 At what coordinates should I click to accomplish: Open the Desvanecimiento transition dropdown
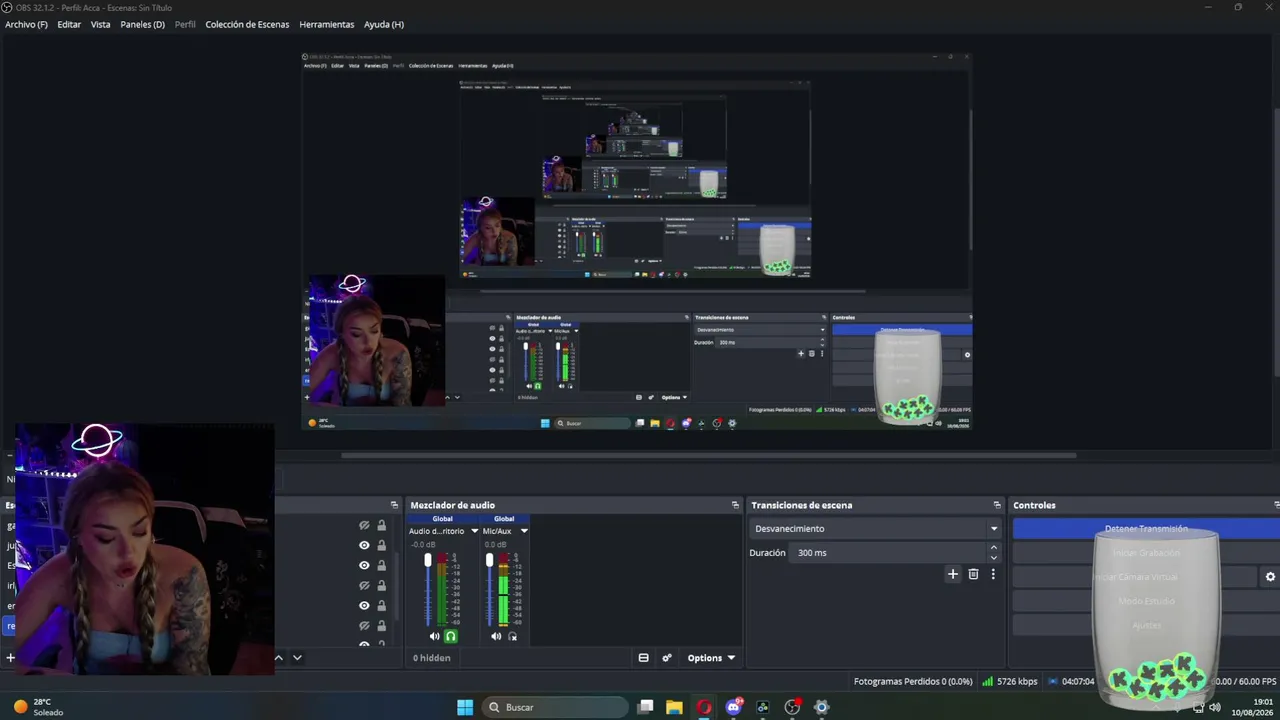875,528
